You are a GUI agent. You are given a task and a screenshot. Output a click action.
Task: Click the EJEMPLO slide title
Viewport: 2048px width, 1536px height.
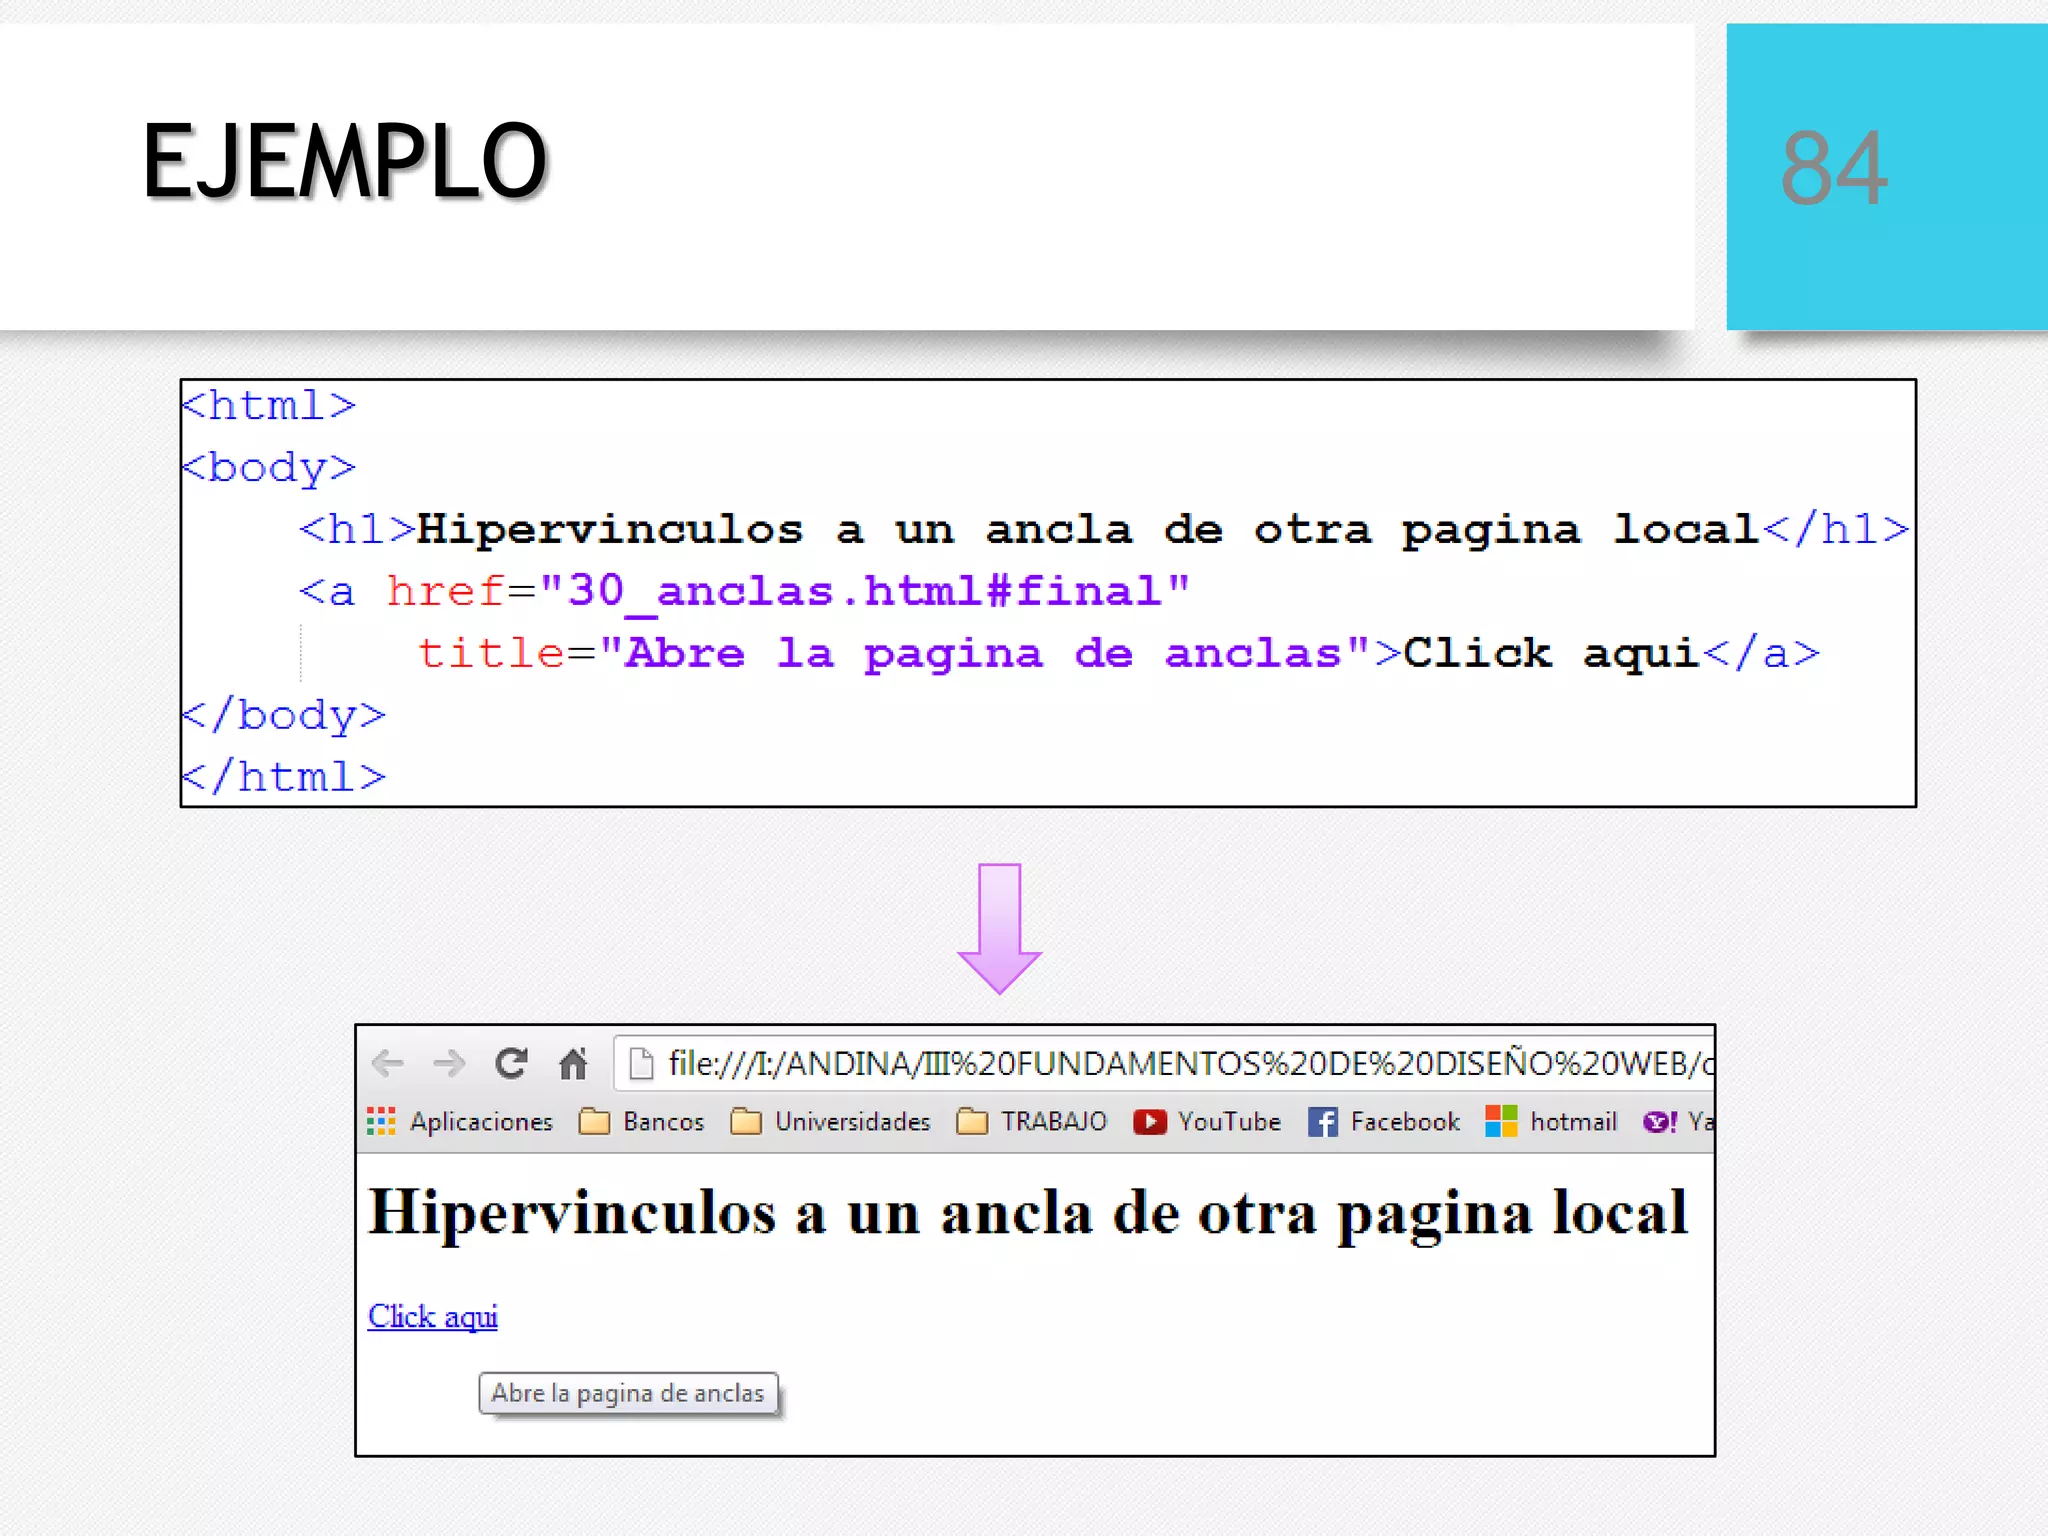coord(345,162)
